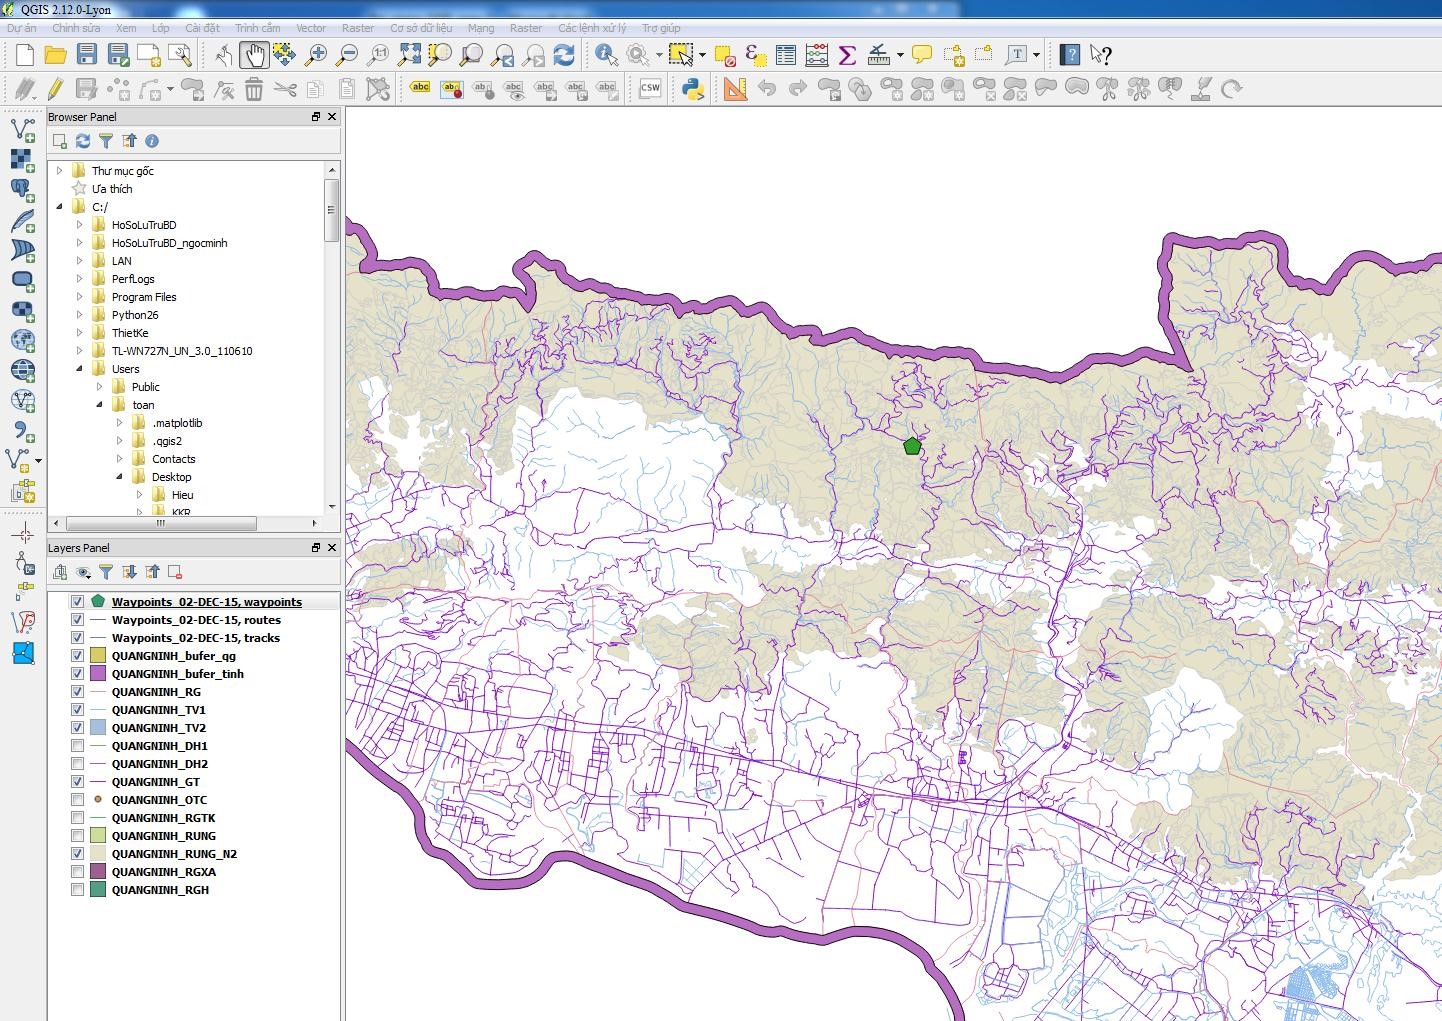Click the purple swatch of QUANGNINH_bufer_tinh
Screen dimensions: 1442x1021
tap(97, 674)
